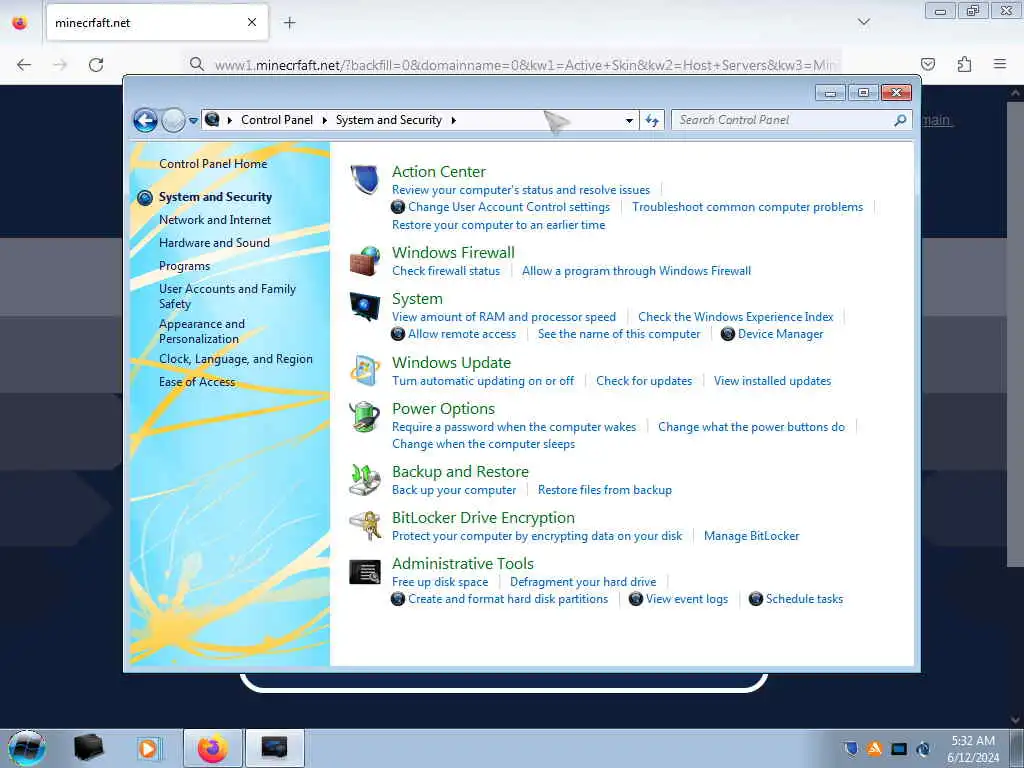
Task: Click the black box taskbar icon
Action: click(88, 748)
